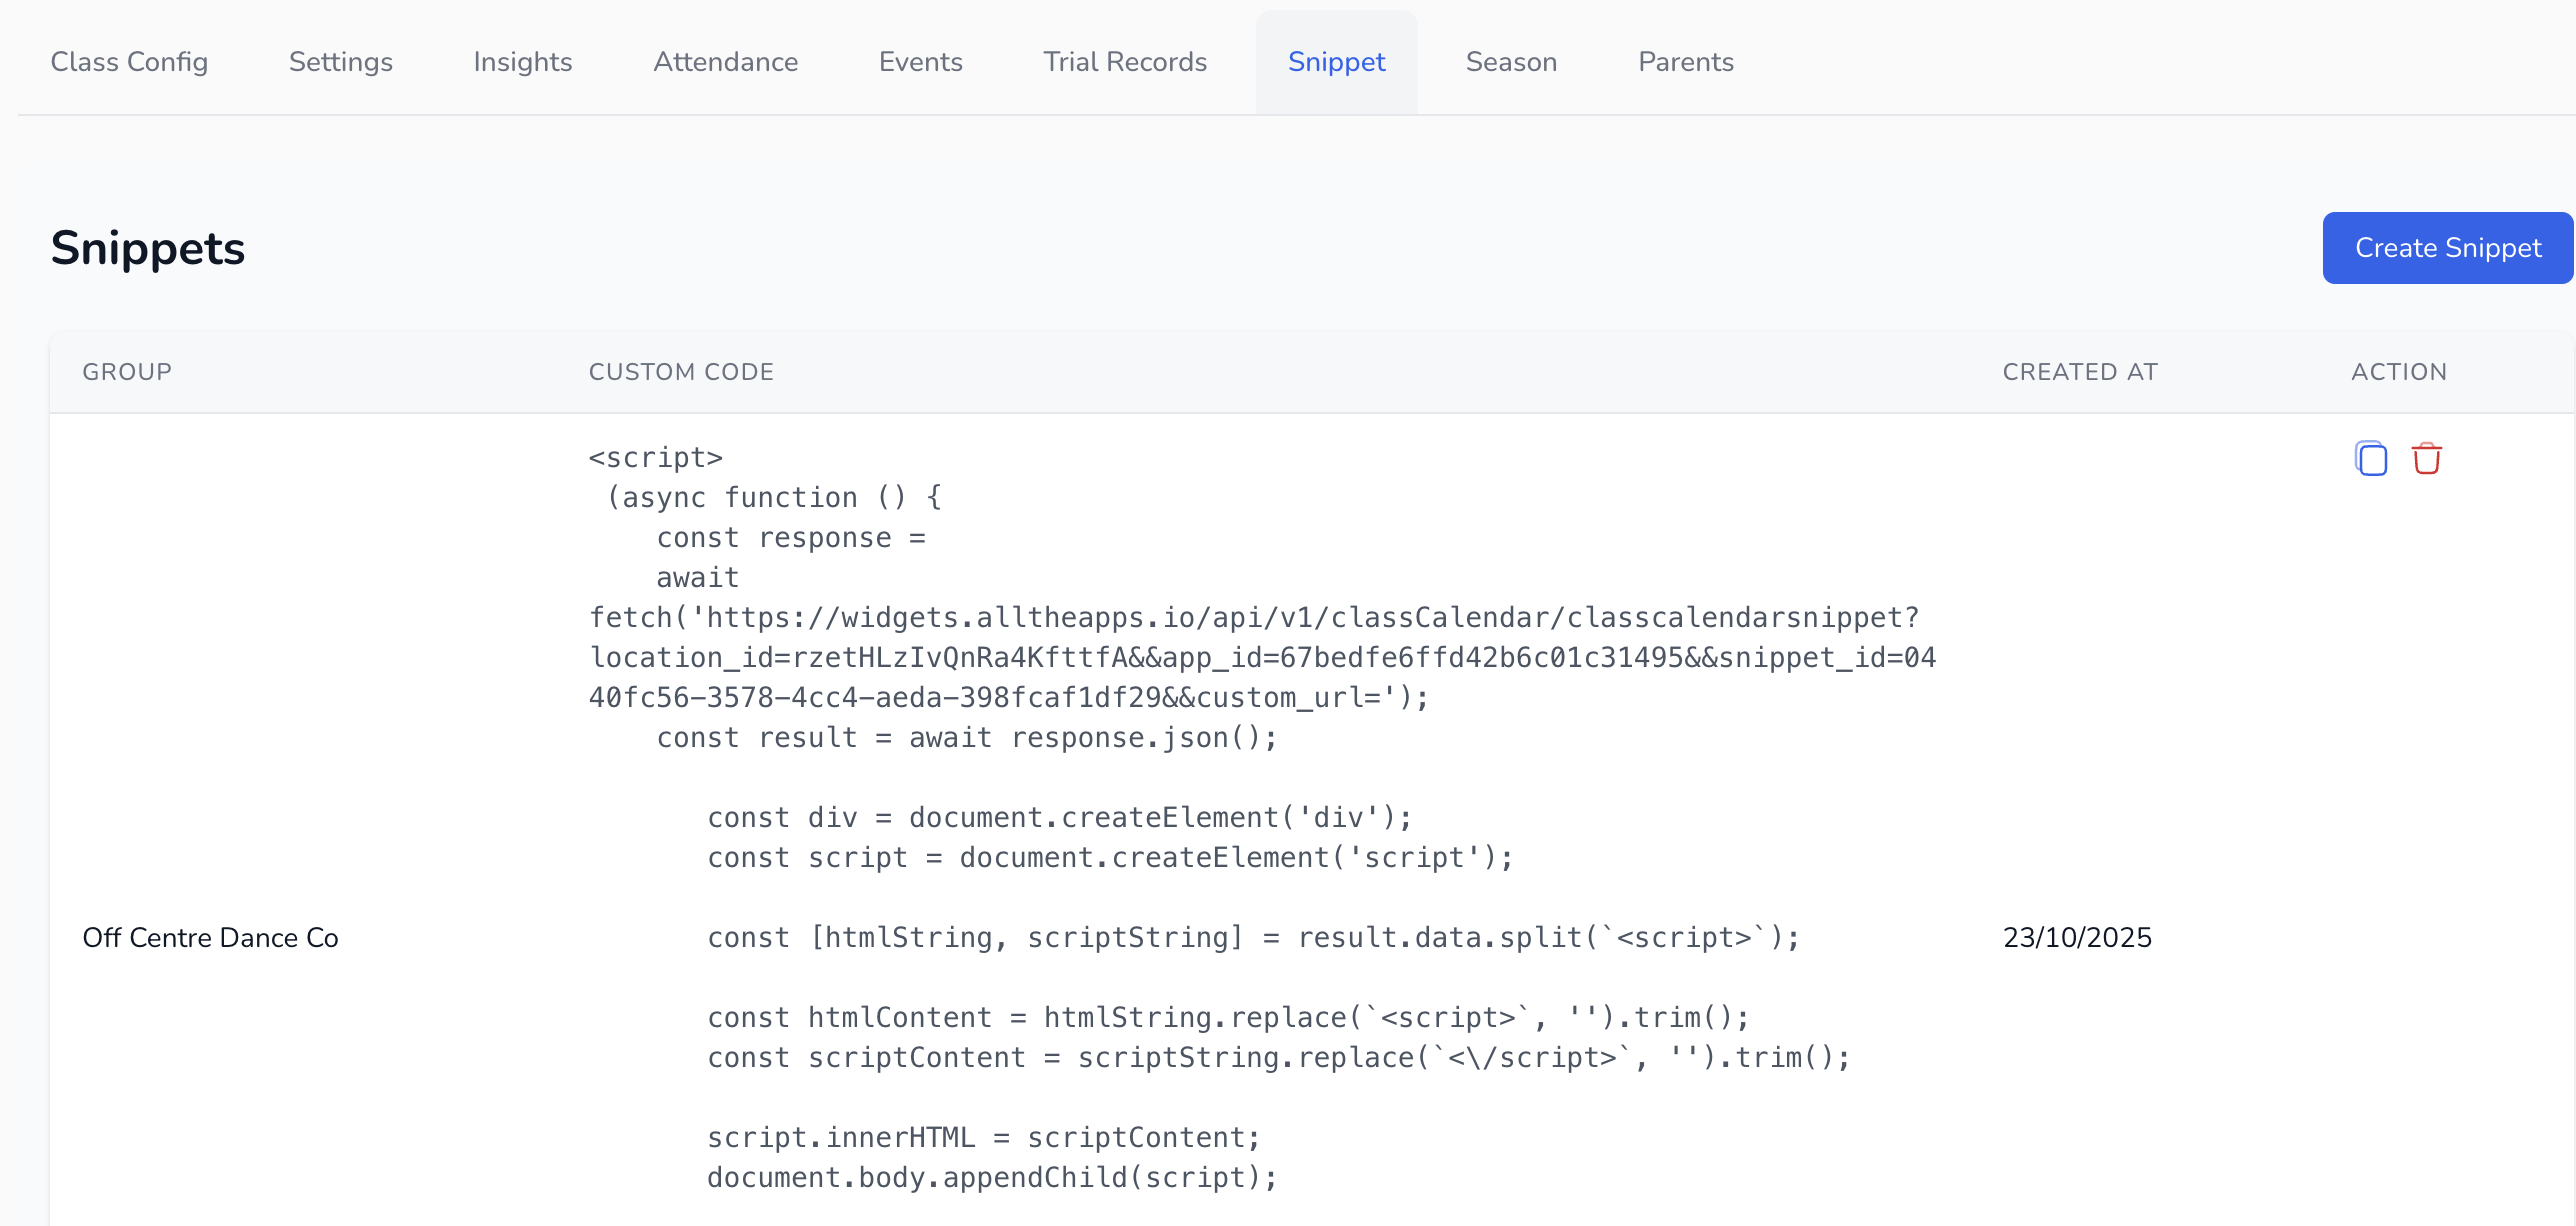Delete snippet with red trash icon
This screenshot has width=2576, height=1226.
point(2426,459)
